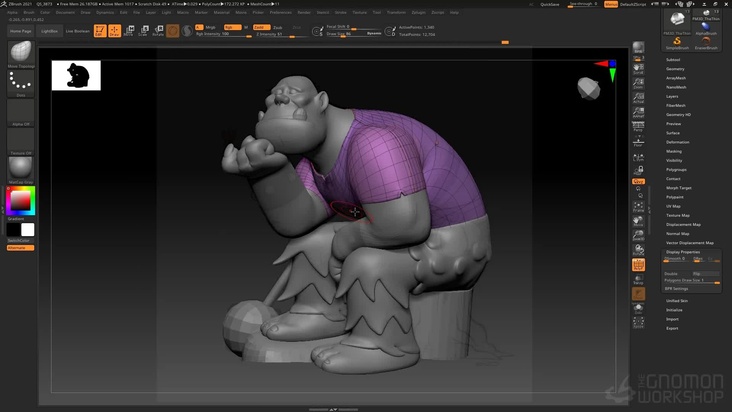Open the Home Page
This screenshot has width=732, height=412.
tap(21, 31)
